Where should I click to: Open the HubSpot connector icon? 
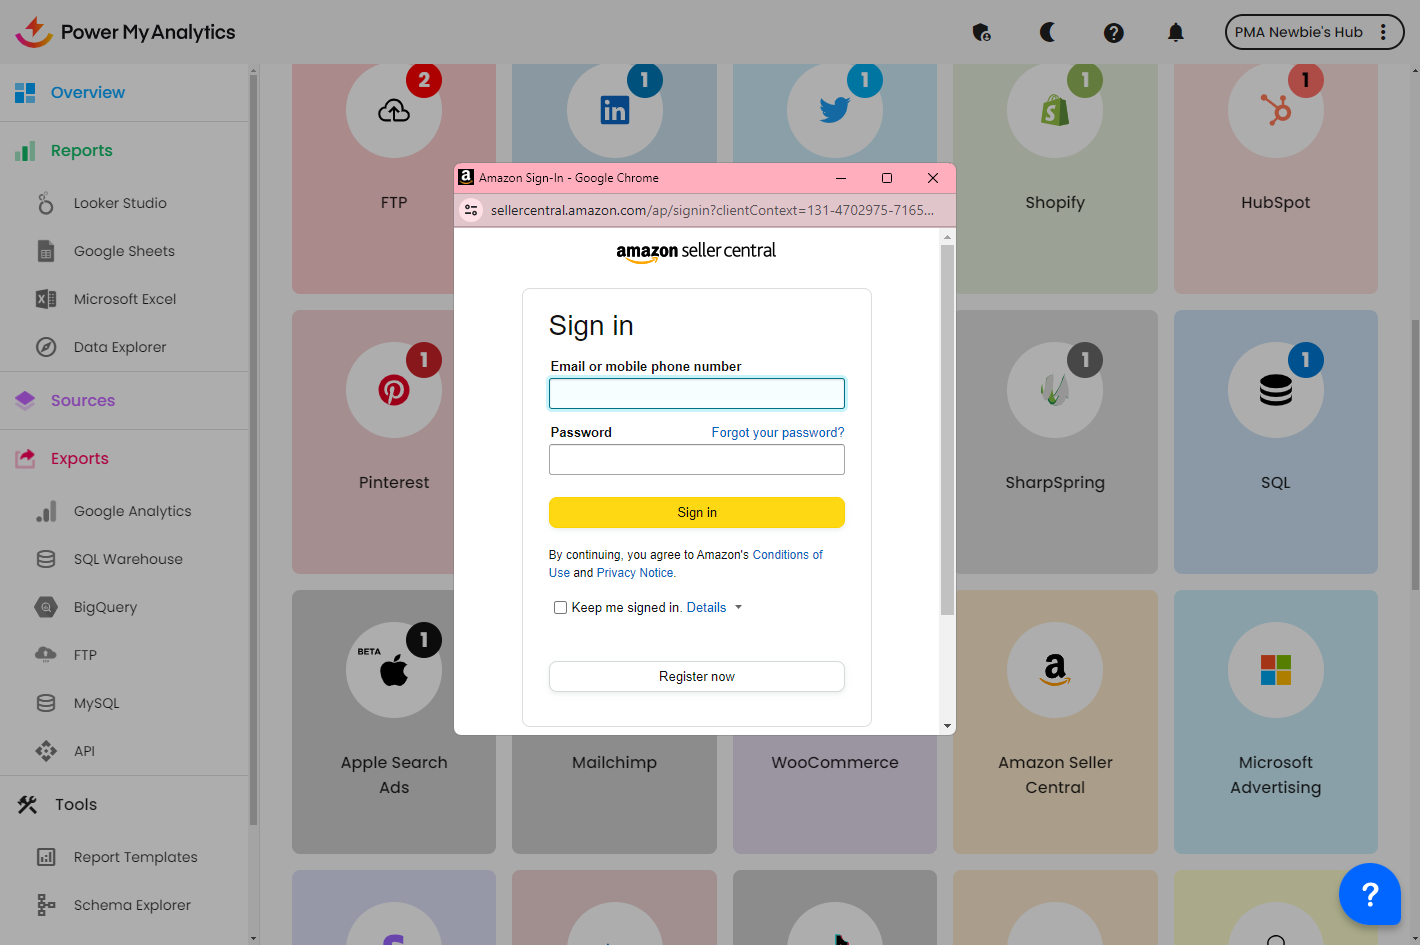coord(1275,110)
